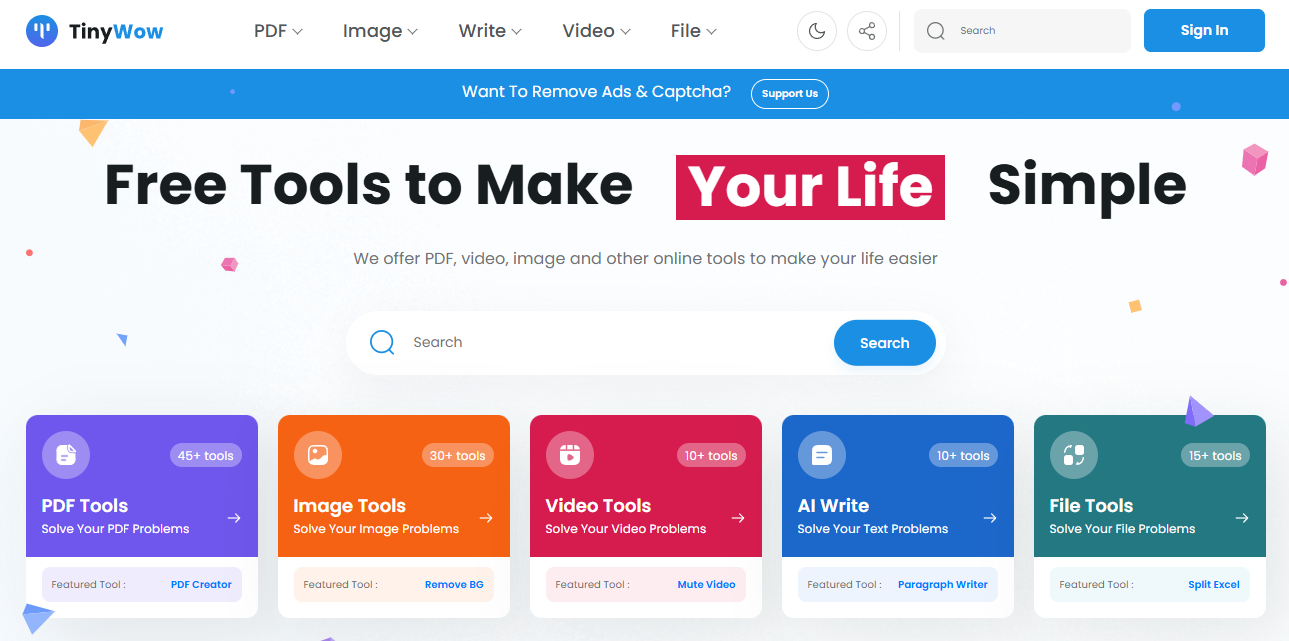The height and width of the screenshot is (641, 1289).
Task: Click the magnifier icon in main search bar
Action: click(382, 343)
